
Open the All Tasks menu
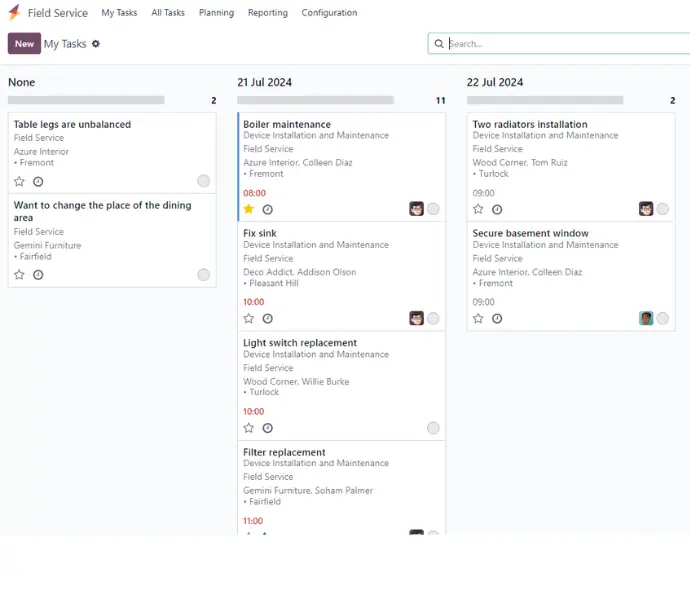tap(168, 13)
